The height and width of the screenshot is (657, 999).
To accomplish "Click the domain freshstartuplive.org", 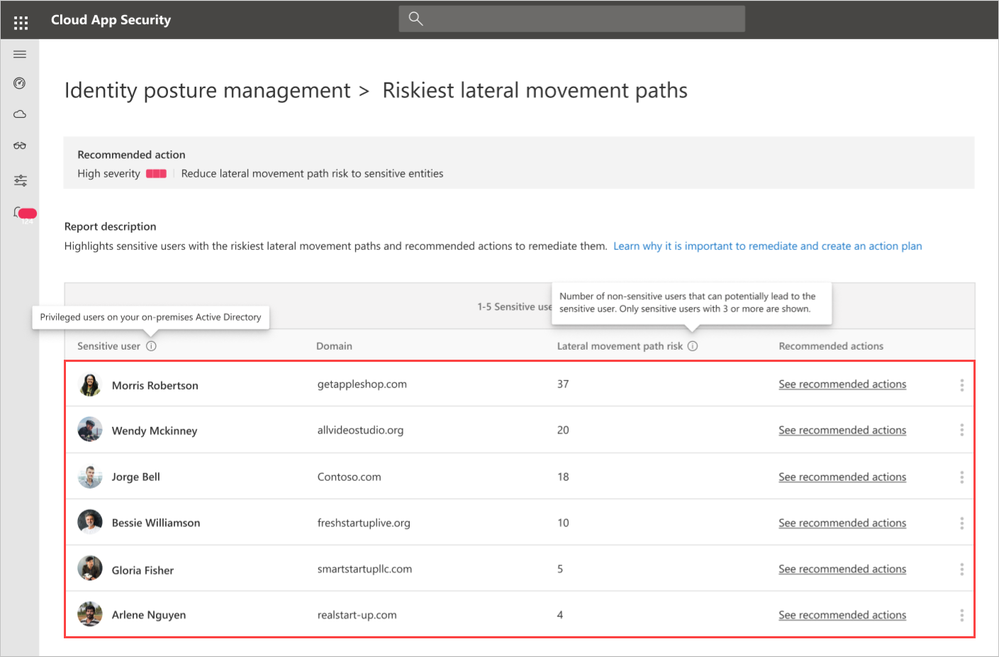I will click(364, 523).
